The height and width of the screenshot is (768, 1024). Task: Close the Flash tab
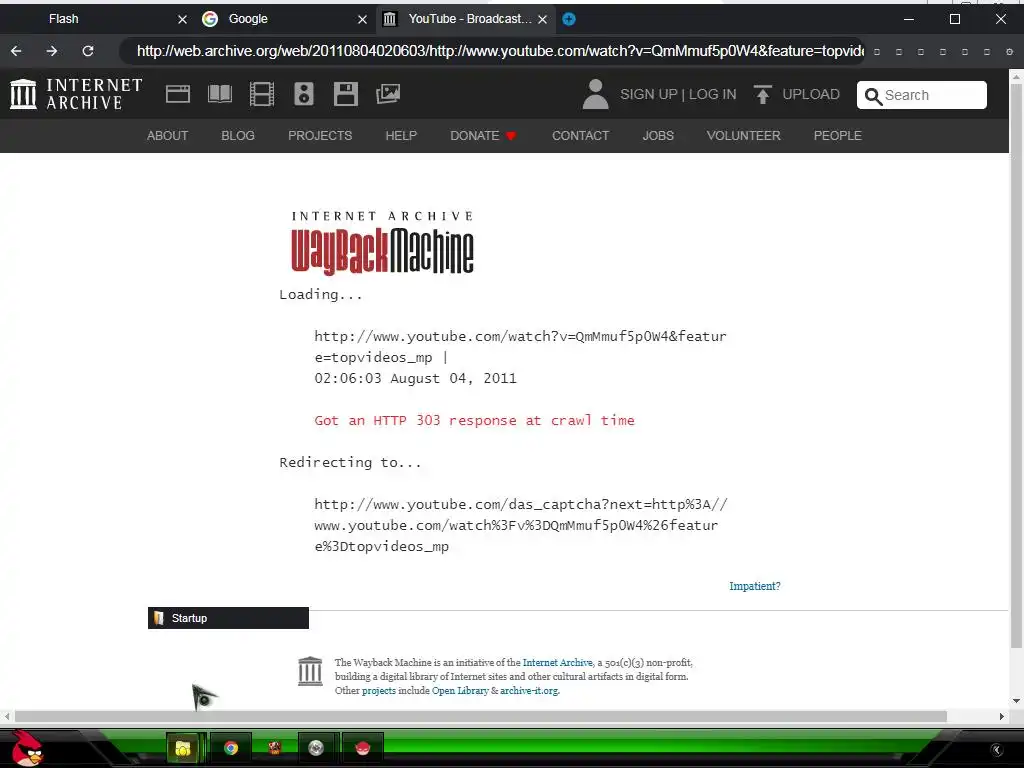click(x=183, y=20)
